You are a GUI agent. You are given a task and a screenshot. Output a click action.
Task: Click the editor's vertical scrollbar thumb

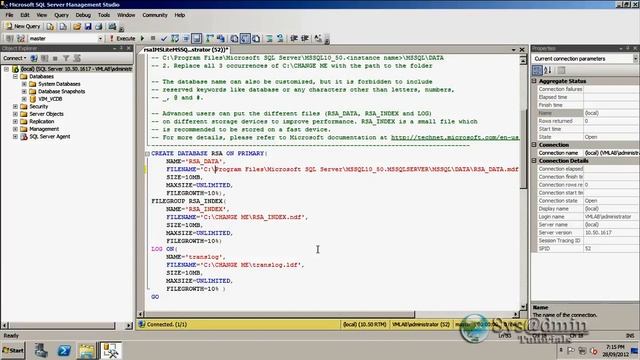[x=523, y=149]
